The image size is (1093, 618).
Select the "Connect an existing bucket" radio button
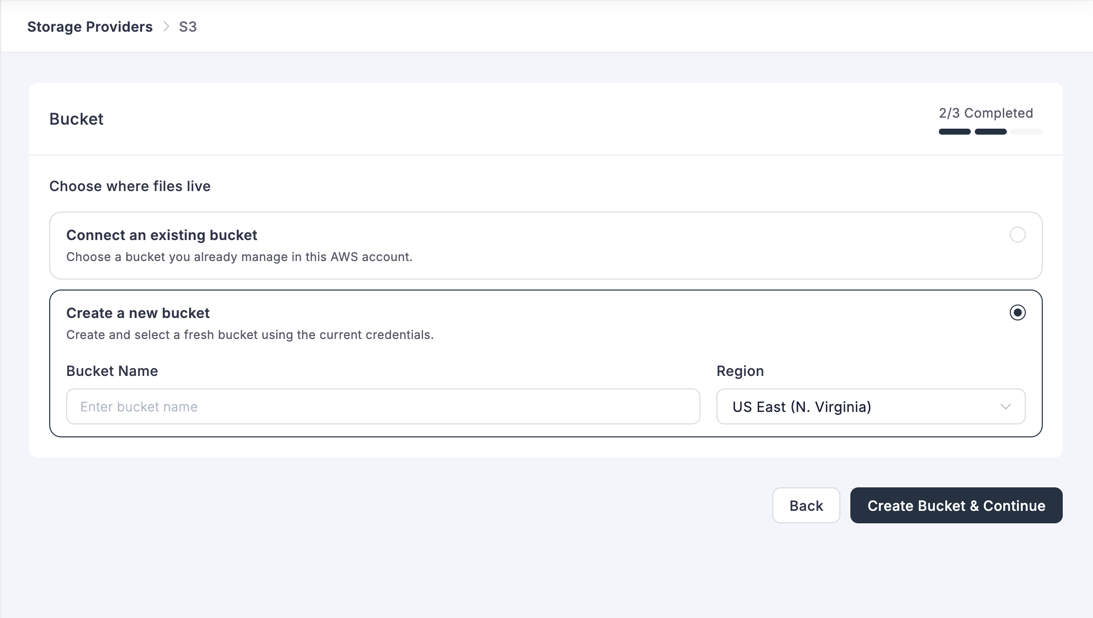pos(1018,234)
